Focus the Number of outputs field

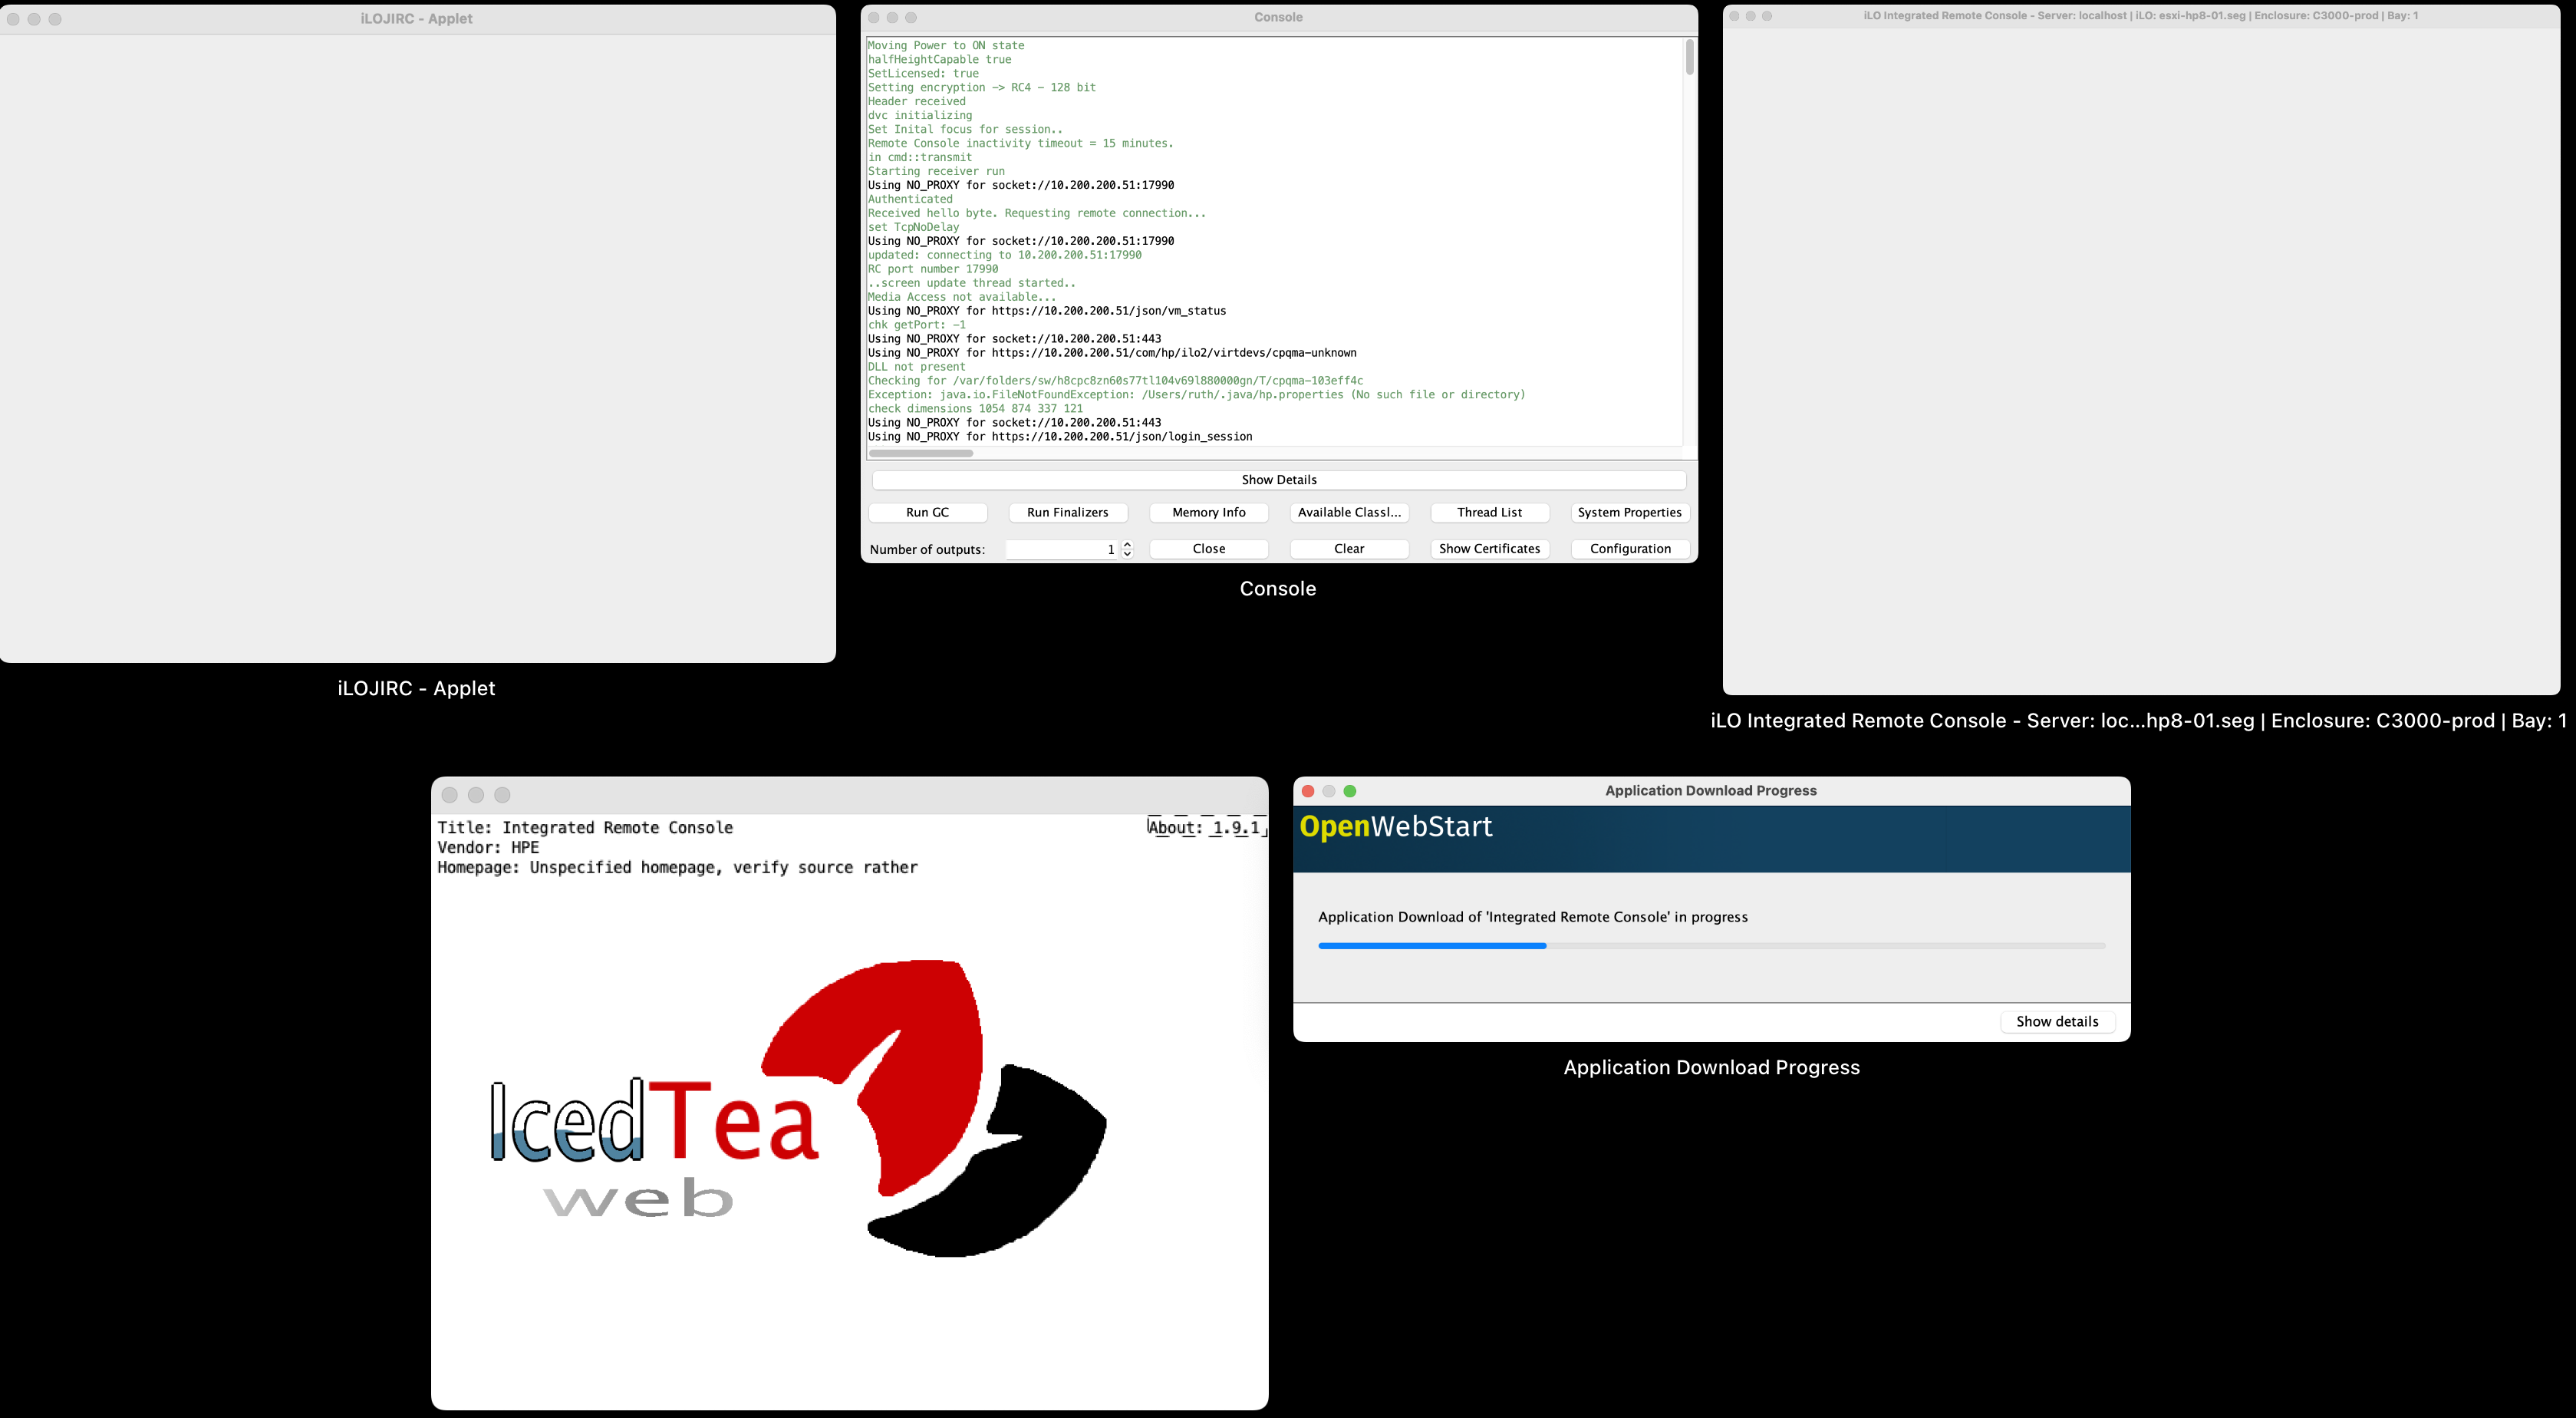[x=1061, y=549]
